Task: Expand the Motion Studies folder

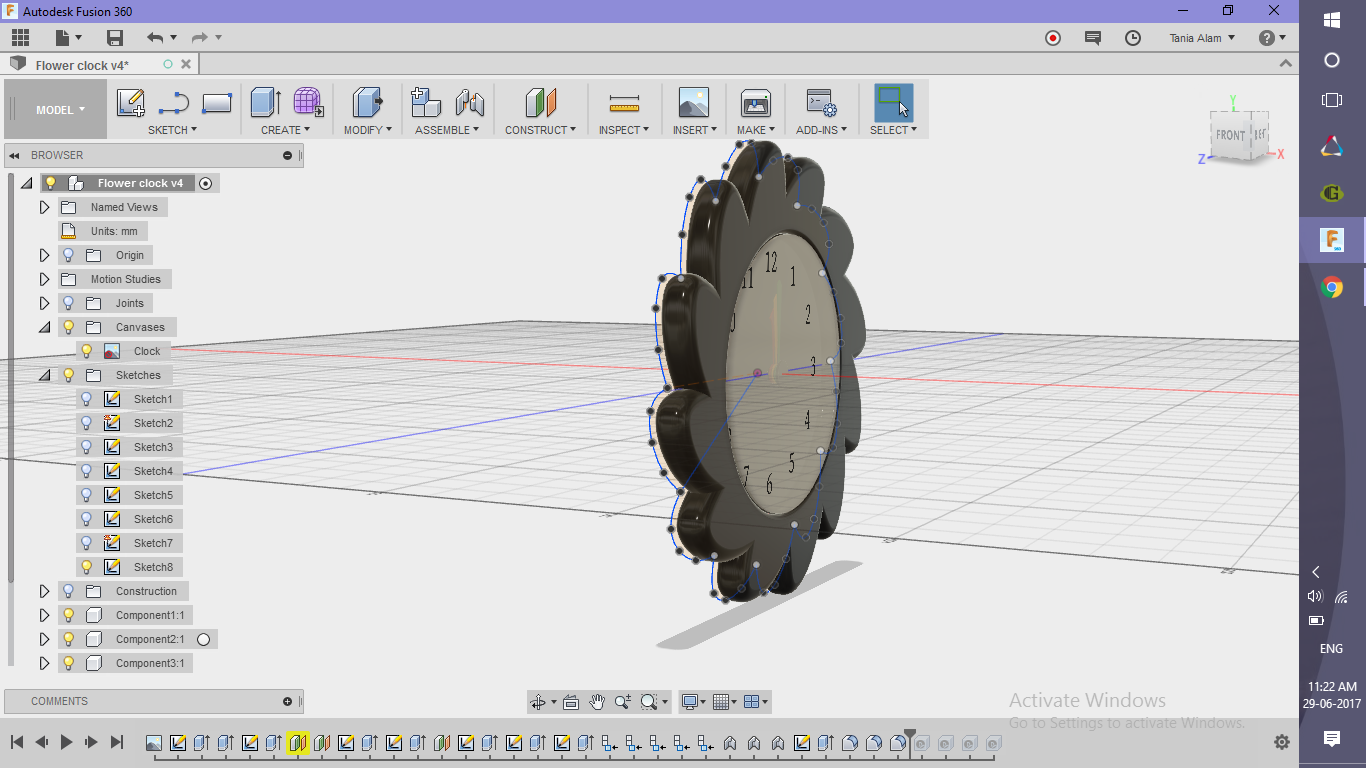Action: coord(44,279)
